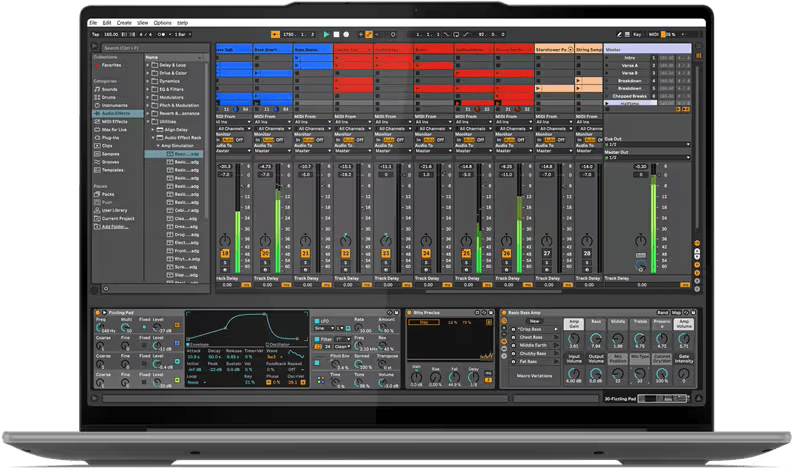This screenshot has height=470, width=793.
Task: Open Favorites collection in browser sidebar
Action: [x=113, y=65]
